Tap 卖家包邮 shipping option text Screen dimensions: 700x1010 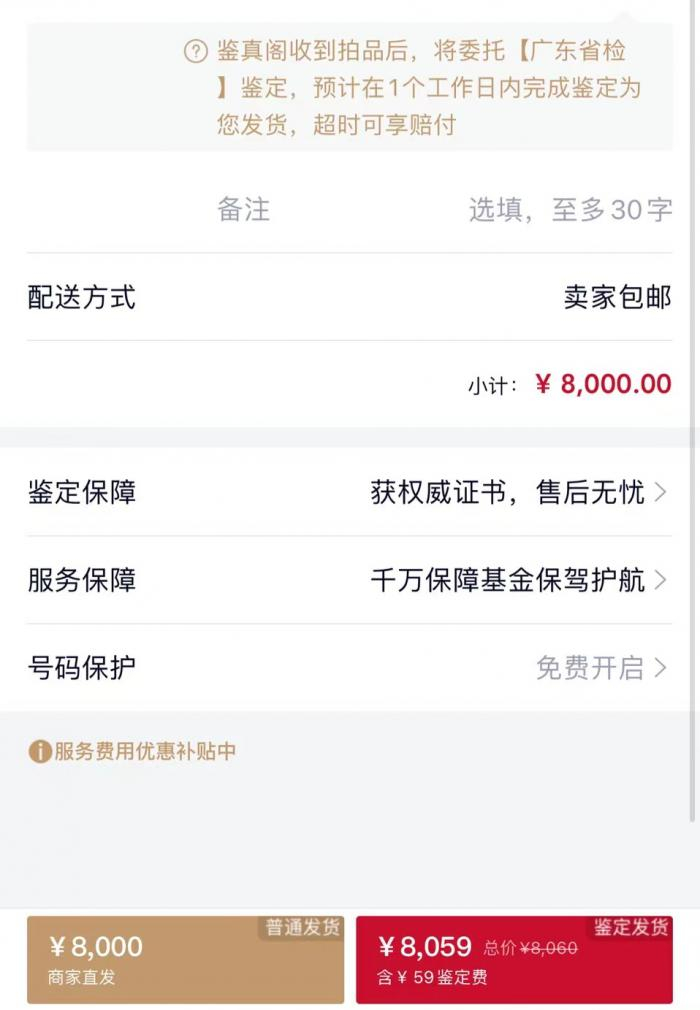(x=617, y=297)
